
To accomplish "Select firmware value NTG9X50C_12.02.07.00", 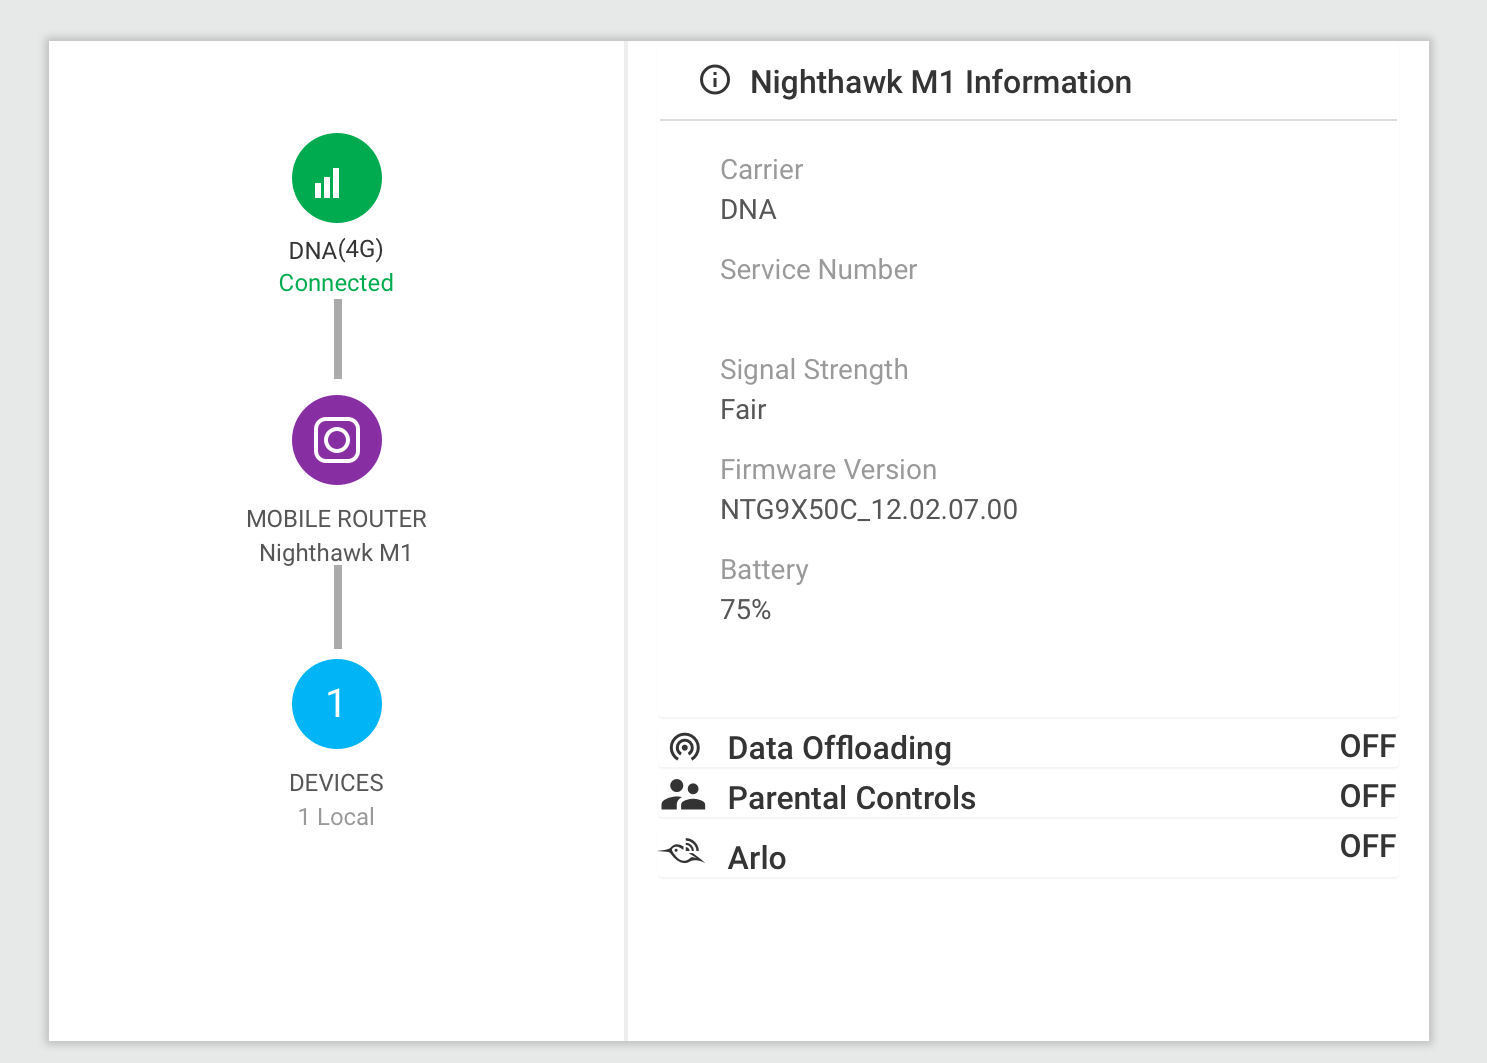I will pos(869,510).
